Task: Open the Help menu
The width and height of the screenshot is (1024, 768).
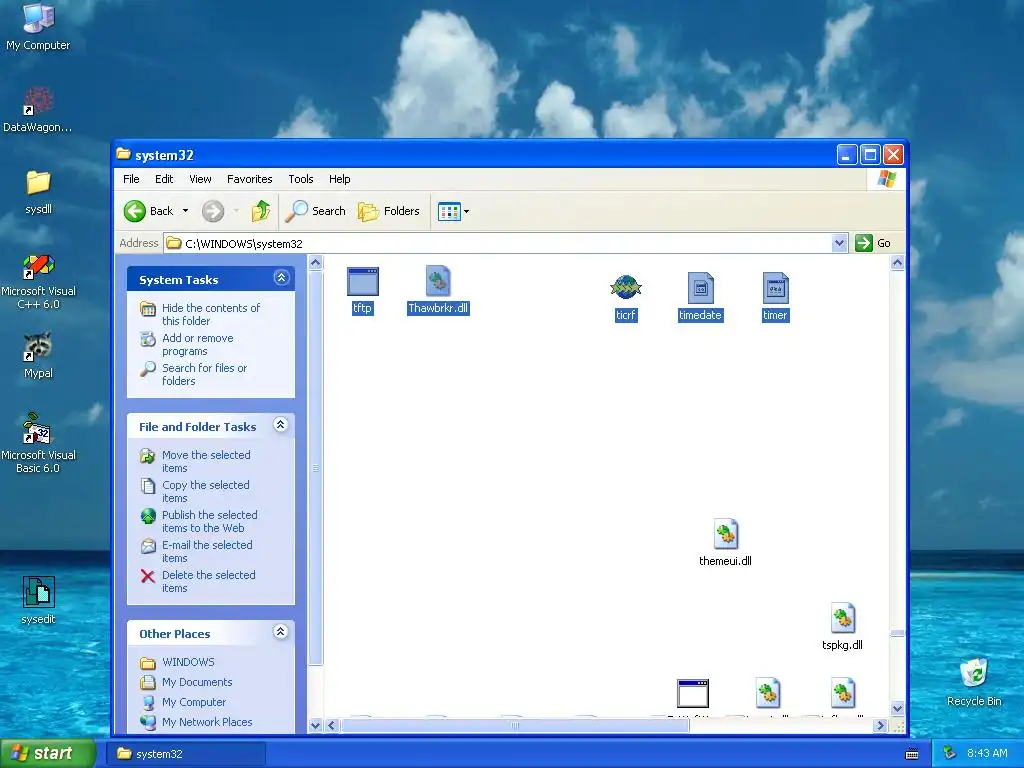Action: (x=339, y=179)
